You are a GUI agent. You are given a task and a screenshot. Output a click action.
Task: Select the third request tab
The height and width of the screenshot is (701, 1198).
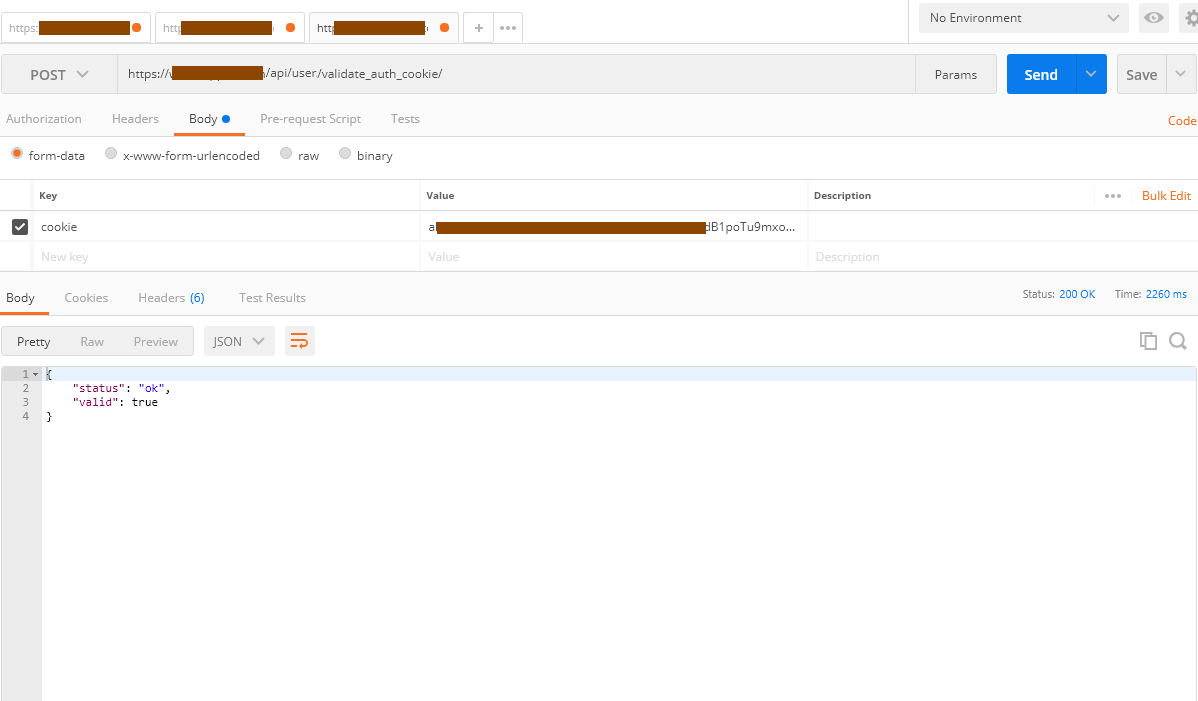(x=384, y=28)
